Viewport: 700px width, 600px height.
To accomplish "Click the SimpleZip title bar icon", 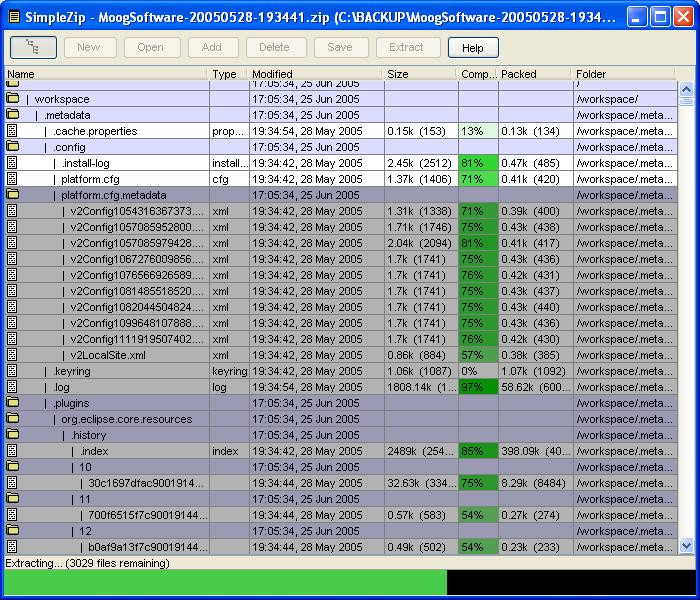I will (14, 17).
